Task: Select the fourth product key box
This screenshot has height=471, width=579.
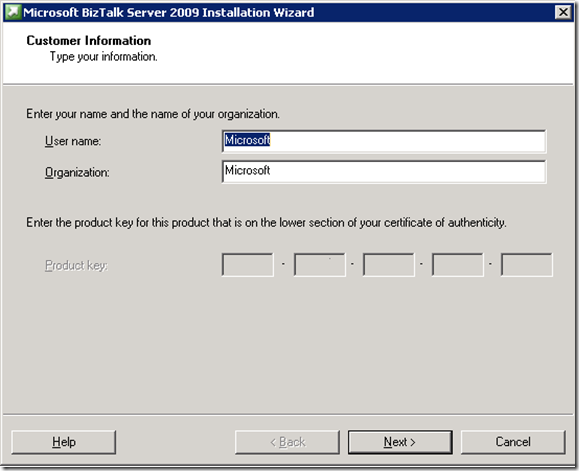Action: tap(458, 265)
